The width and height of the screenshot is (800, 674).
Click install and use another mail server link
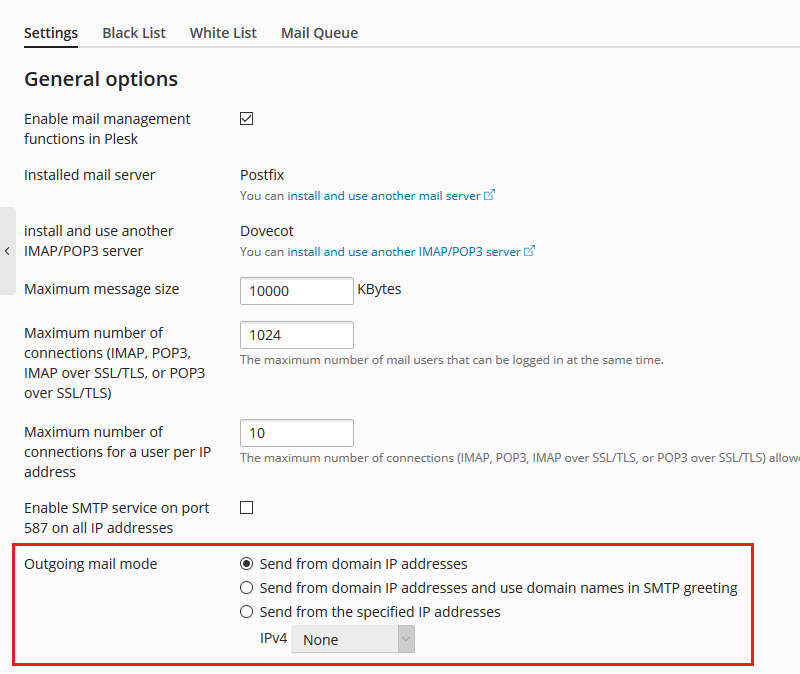[384, 196]
